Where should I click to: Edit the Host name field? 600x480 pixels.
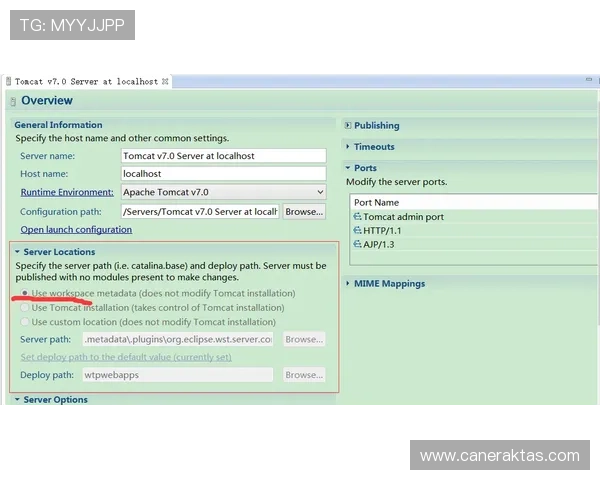click(223, 174)
